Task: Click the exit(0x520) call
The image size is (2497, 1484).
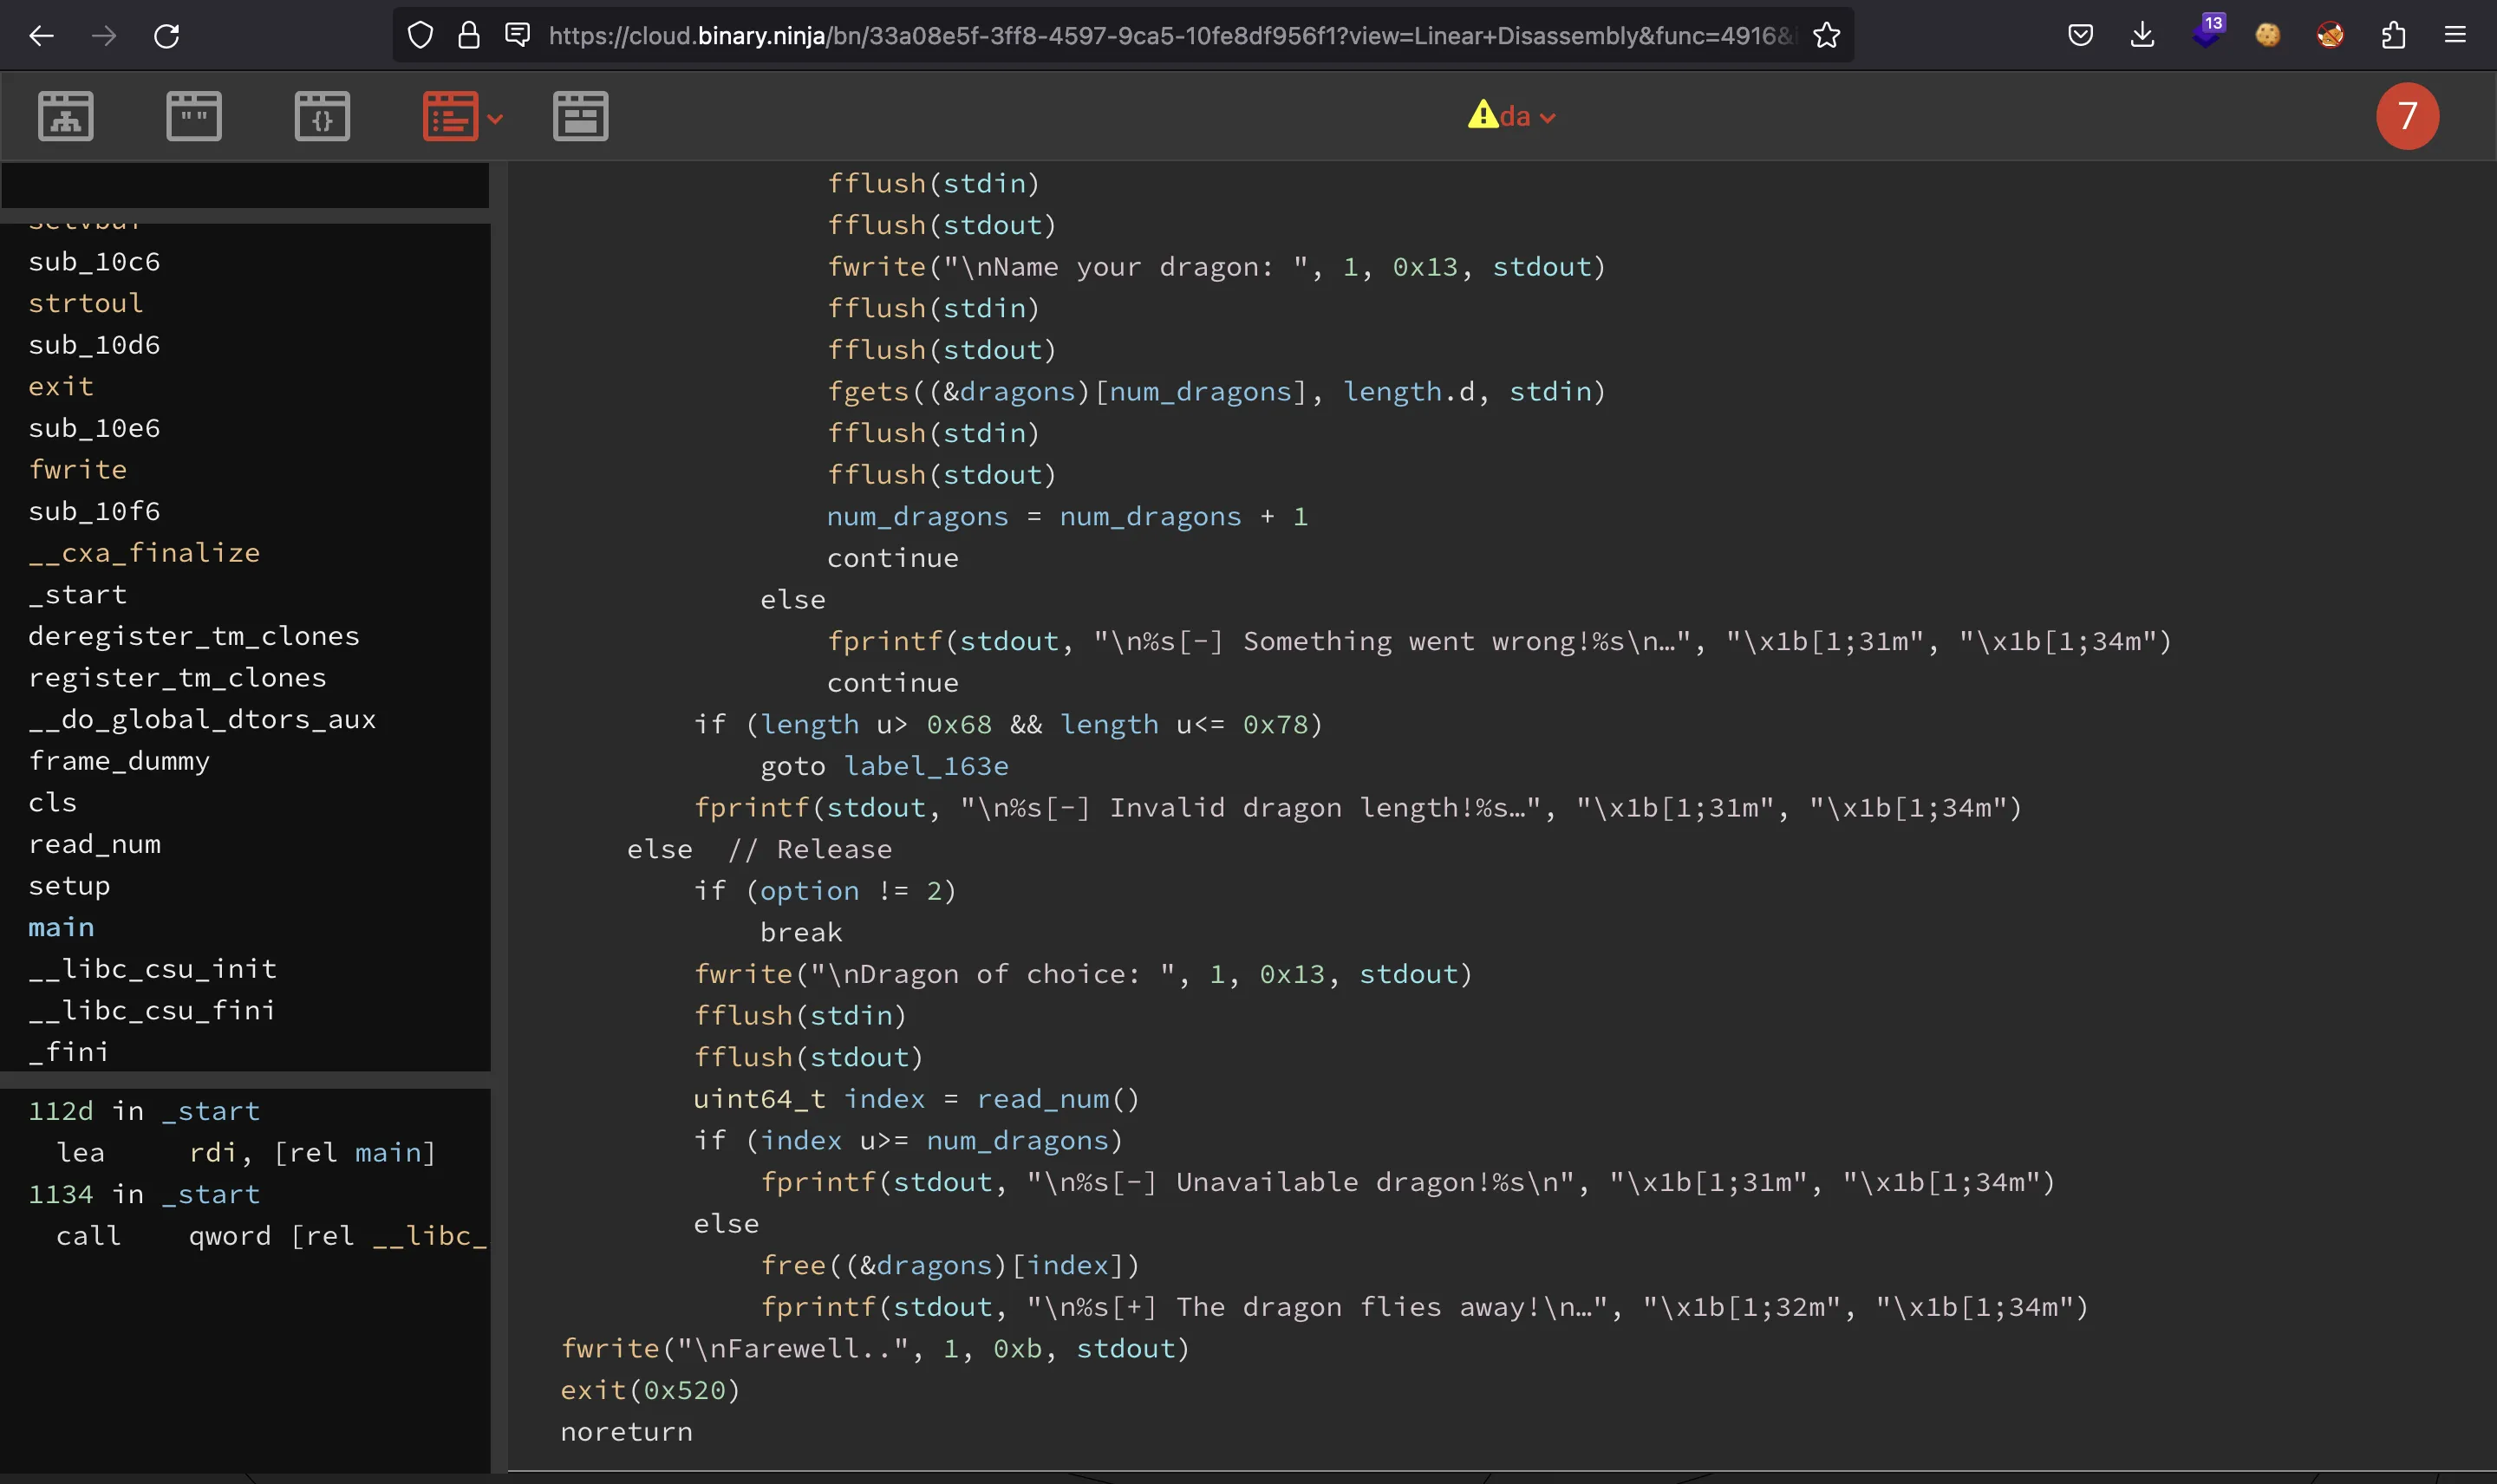Action: click(x=650, y=1390)
